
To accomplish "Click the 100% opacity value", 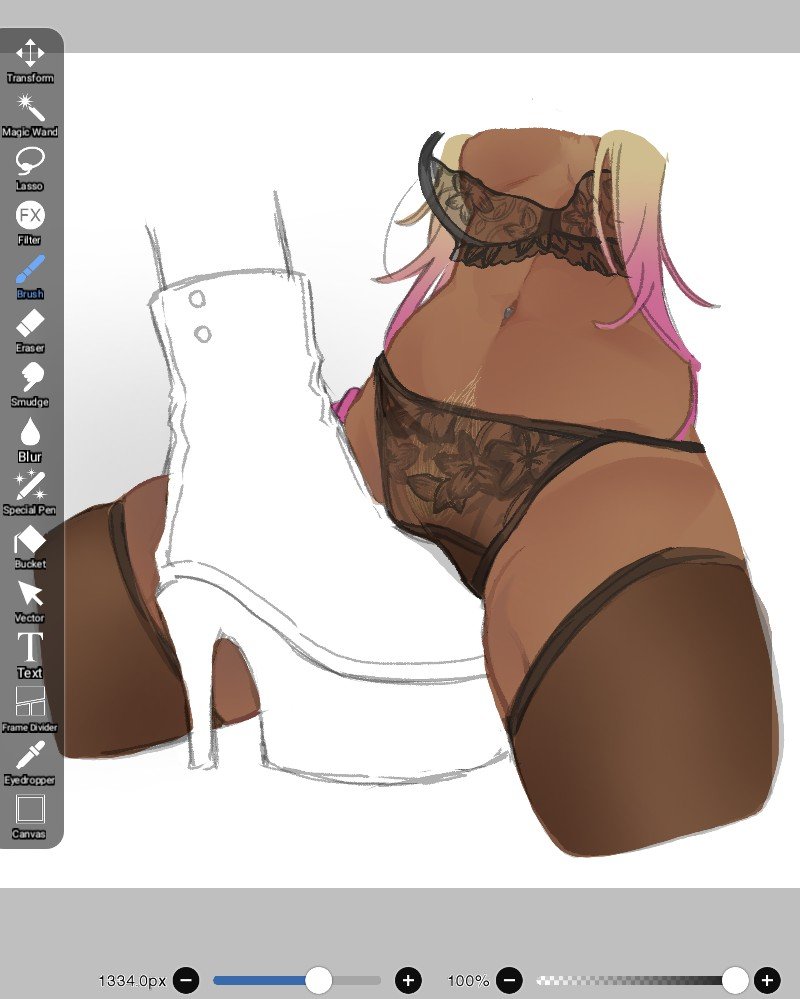I will tap(468, 980).
